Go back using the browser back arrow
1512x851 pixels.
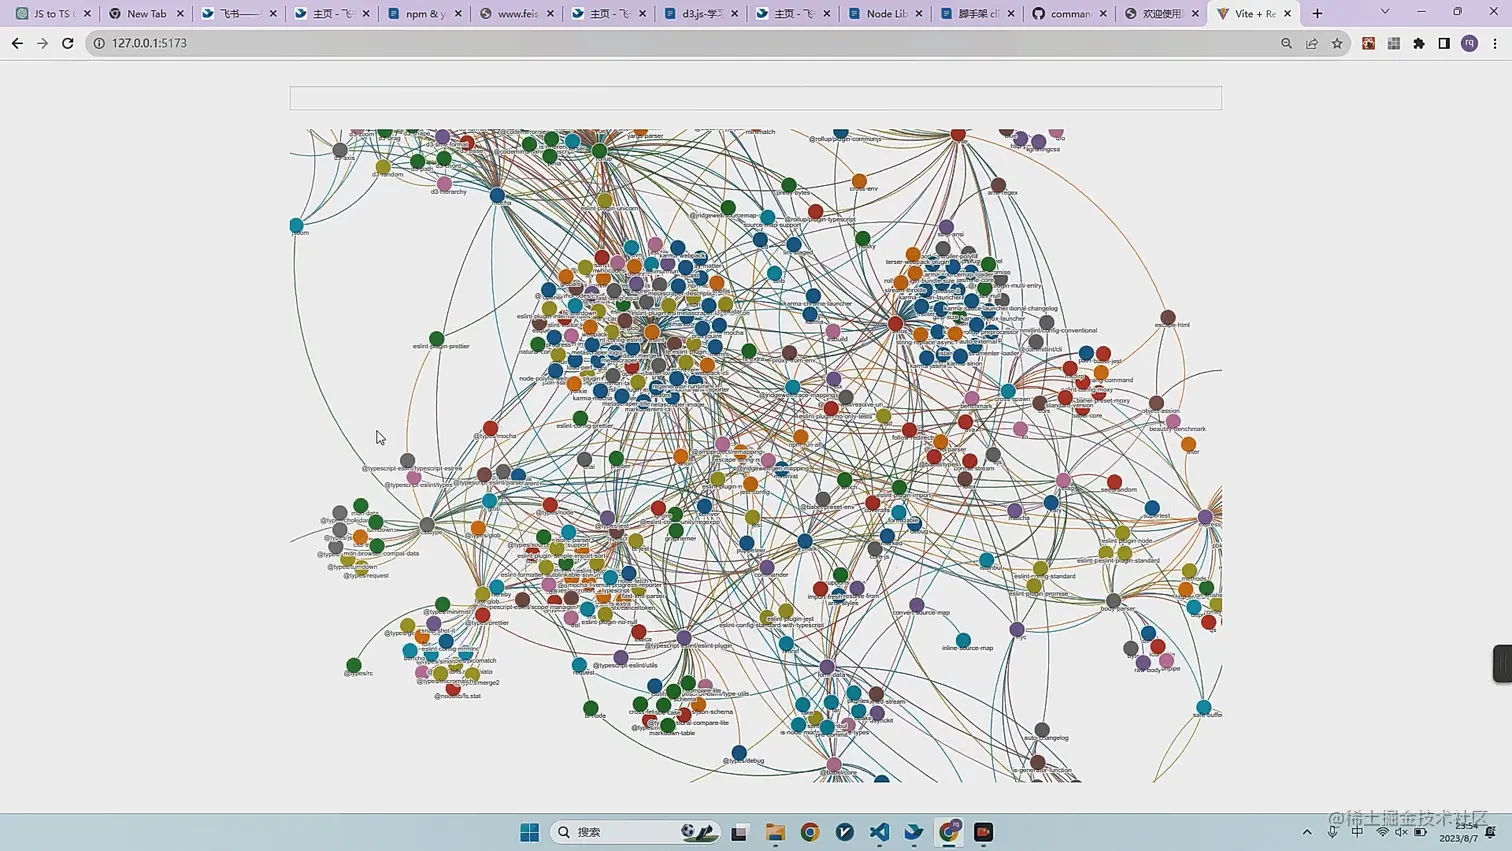pyautogui.click(x=17, y=43)
